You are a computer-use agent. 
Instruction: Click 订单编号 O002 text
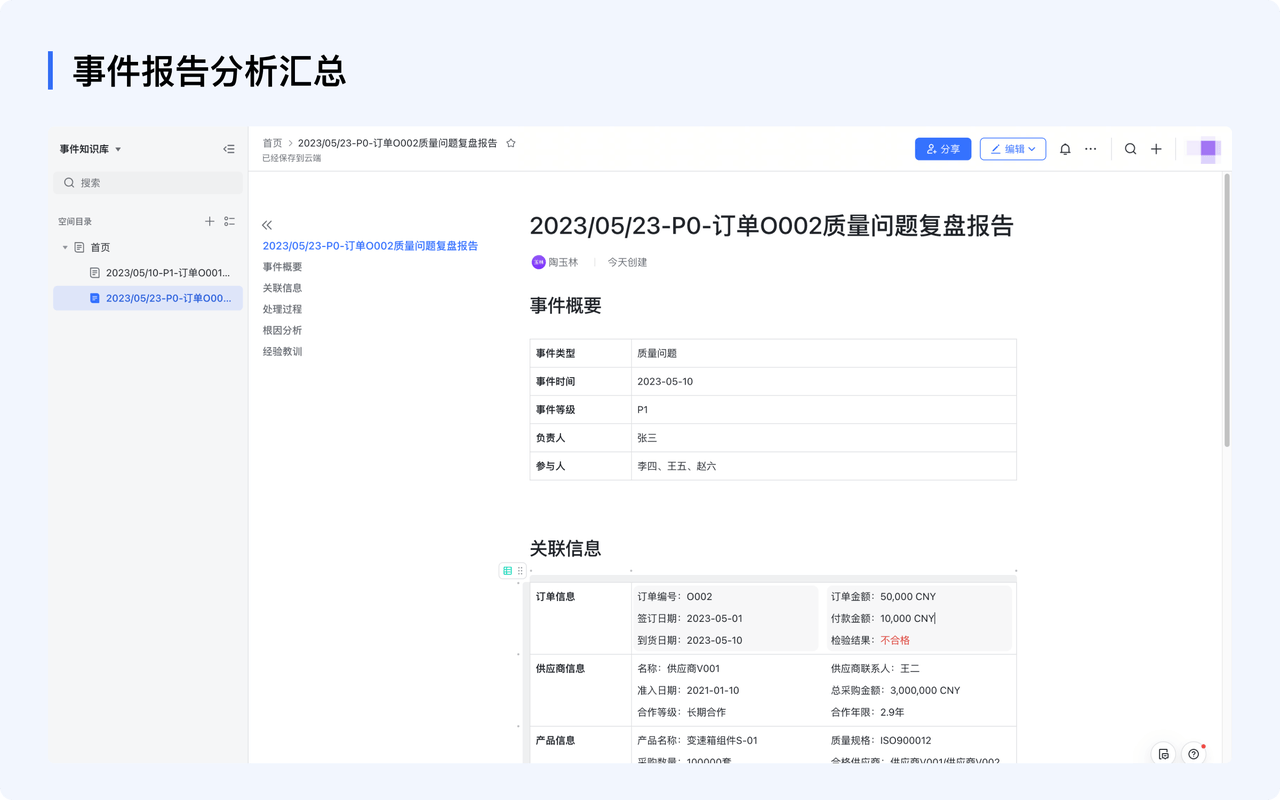[x=675, y=596]
